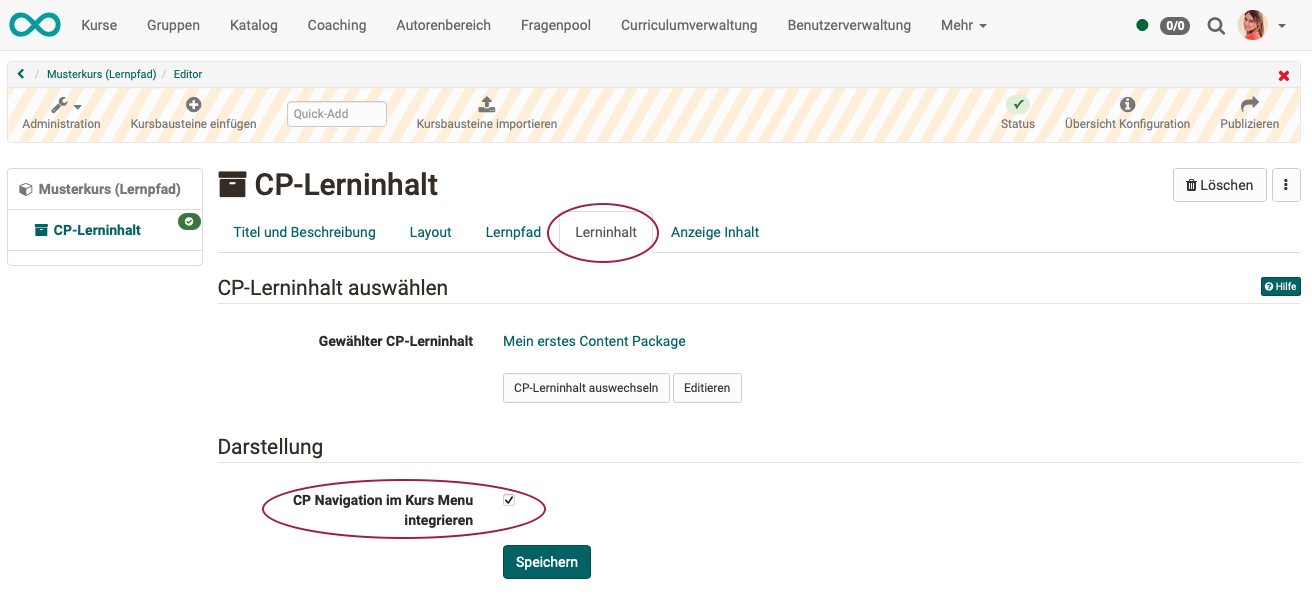Open the three-dot options menu
The height and width of the screenshot is (603, 1312).
tap(1287, 185)
